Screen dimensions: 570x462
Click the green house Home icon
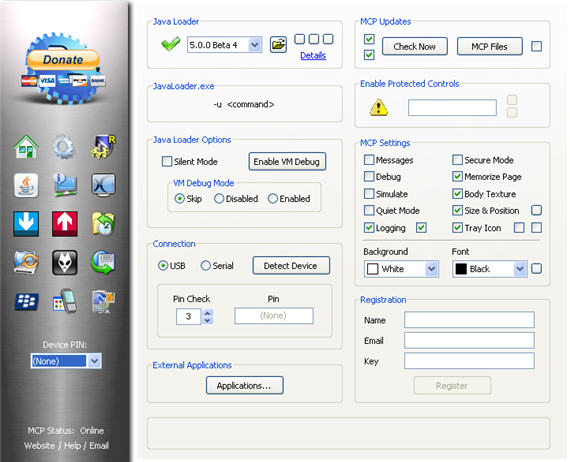[26, 147]
